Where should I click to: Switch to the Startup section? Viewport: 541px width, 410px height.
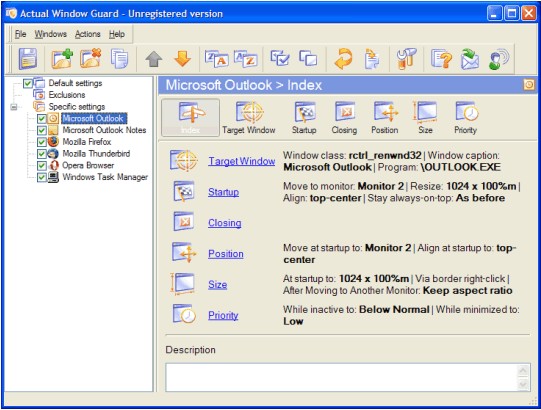click(x=304, y=118)
